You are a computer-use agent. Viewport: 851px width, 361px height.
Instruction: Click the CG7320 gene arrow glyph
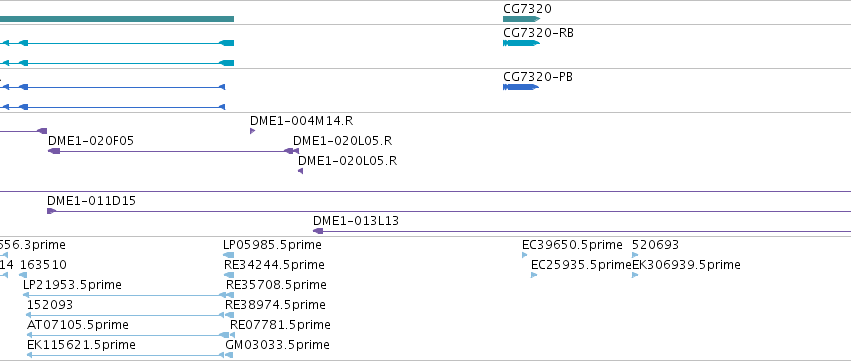(x=522, y=19)
